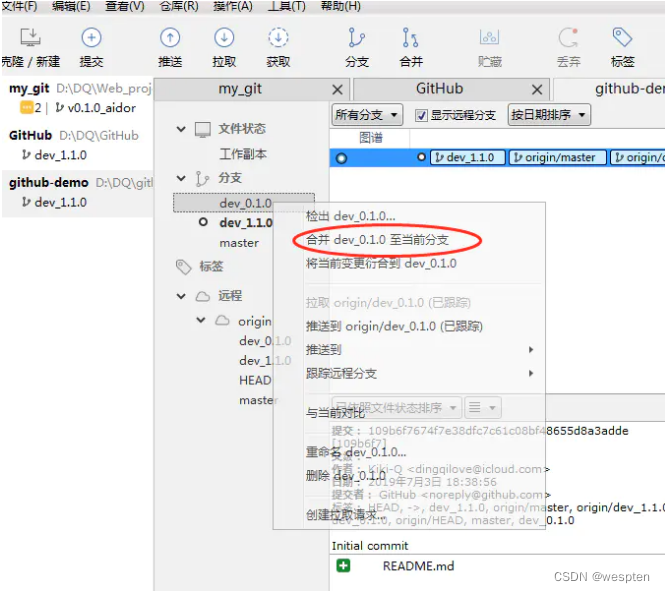Collapse the 分支 section
Image resolution: width=665 pixels, height=593 pixels.
[181, 178]
